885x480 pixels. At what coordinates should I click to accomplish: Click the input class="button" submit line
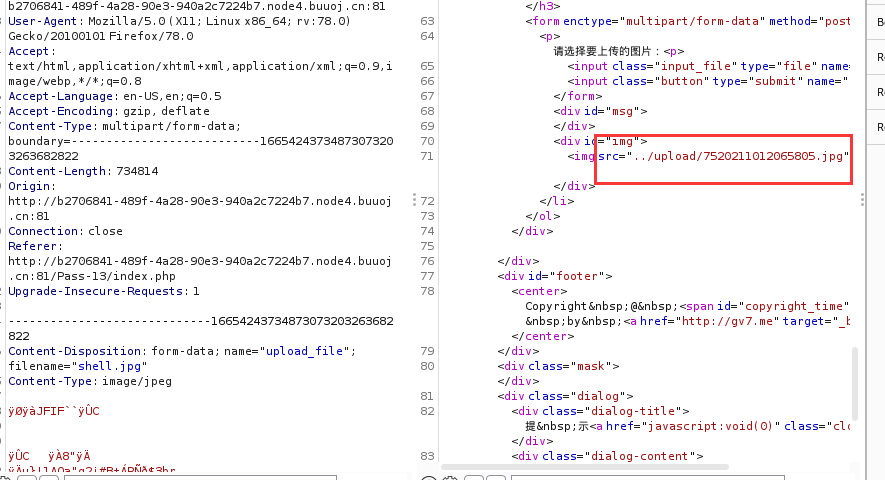point(708,81)
